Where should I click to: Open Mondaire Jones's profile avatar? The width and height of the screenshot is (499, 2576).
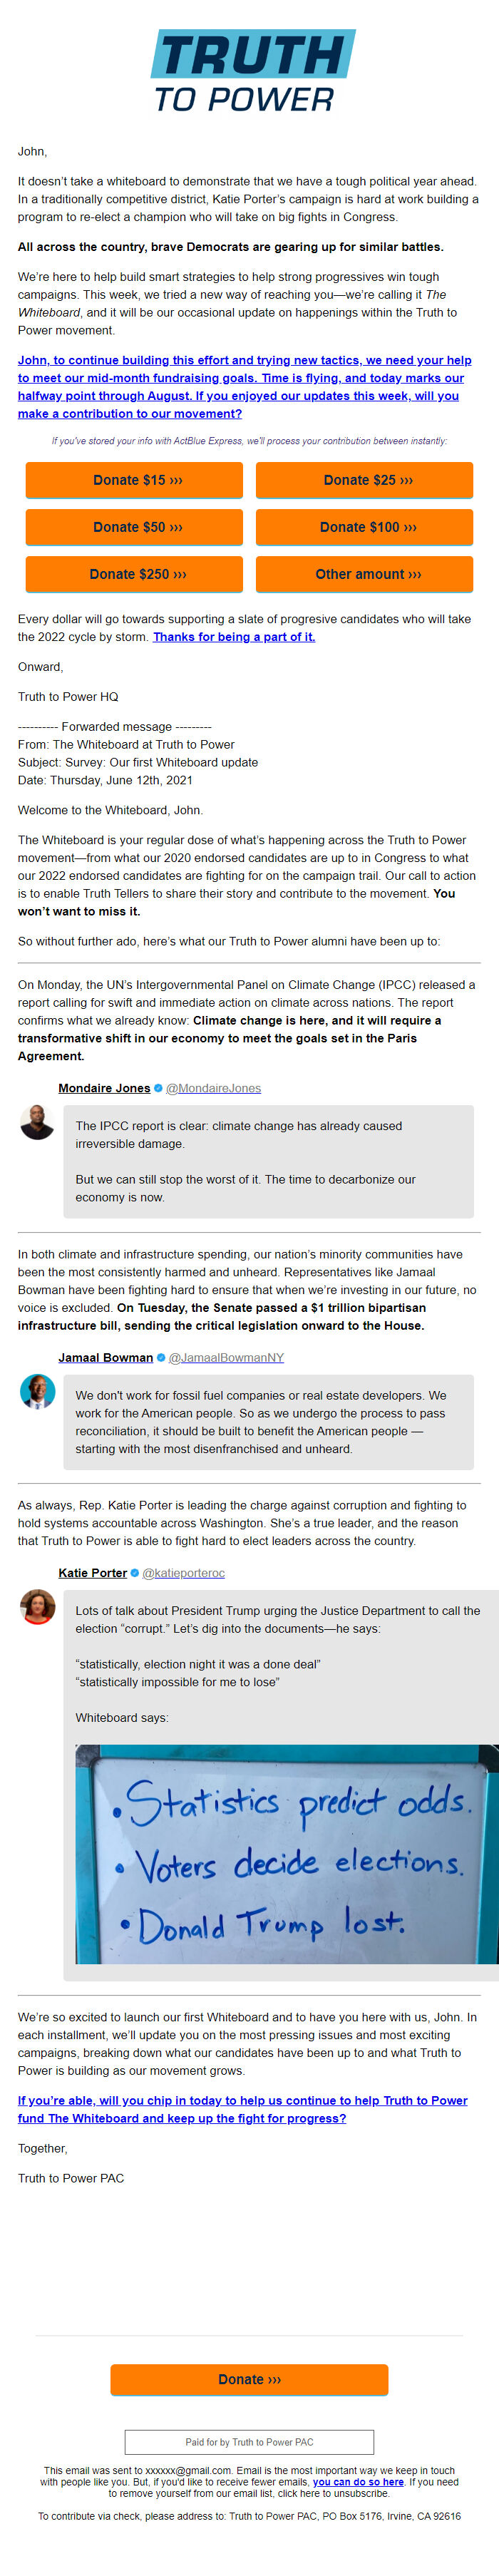point(37,1122)
